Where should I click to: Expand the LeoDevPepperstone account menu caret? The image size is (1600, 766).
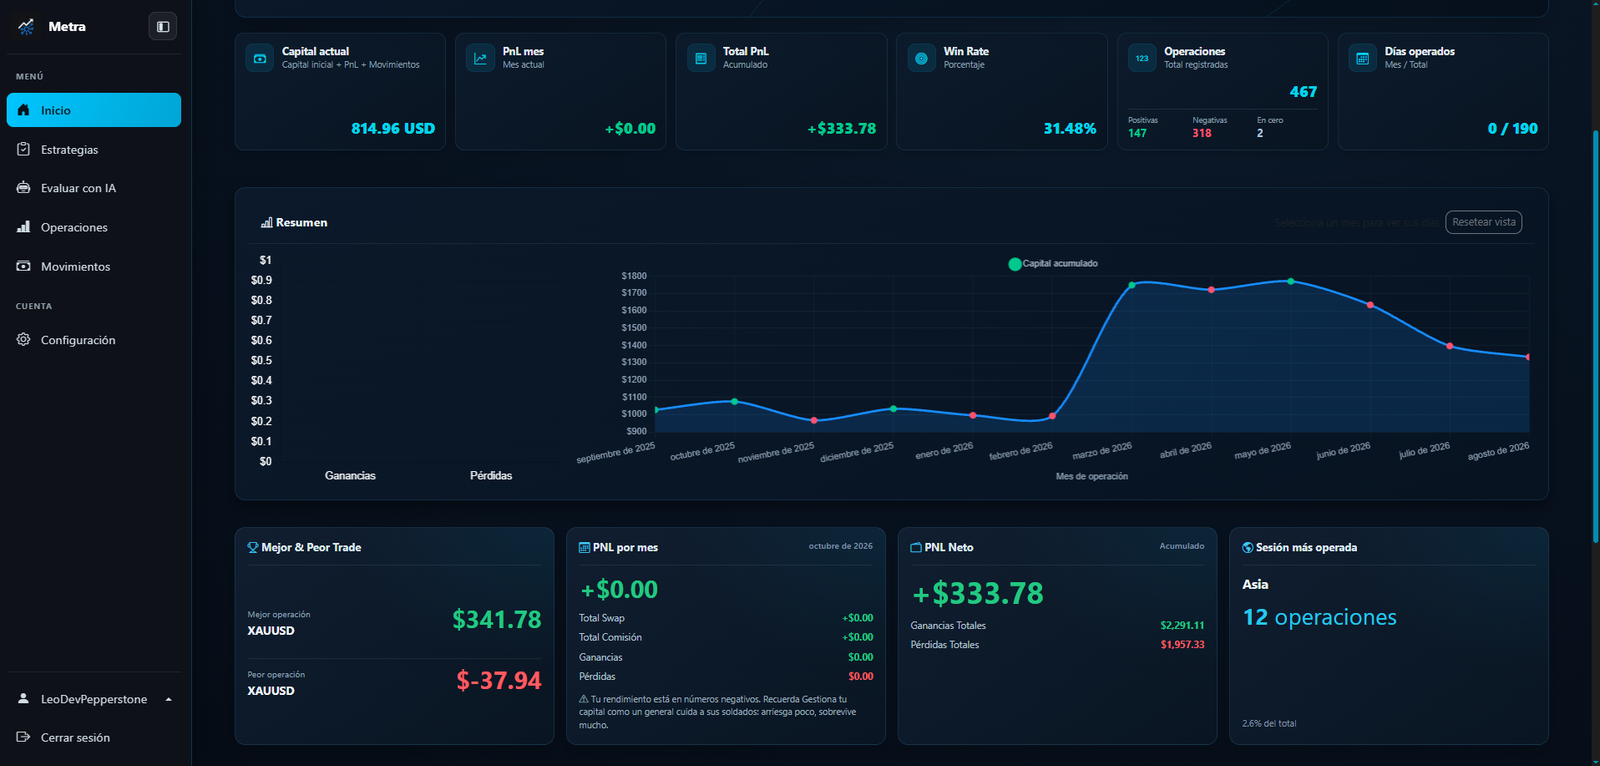168,699
